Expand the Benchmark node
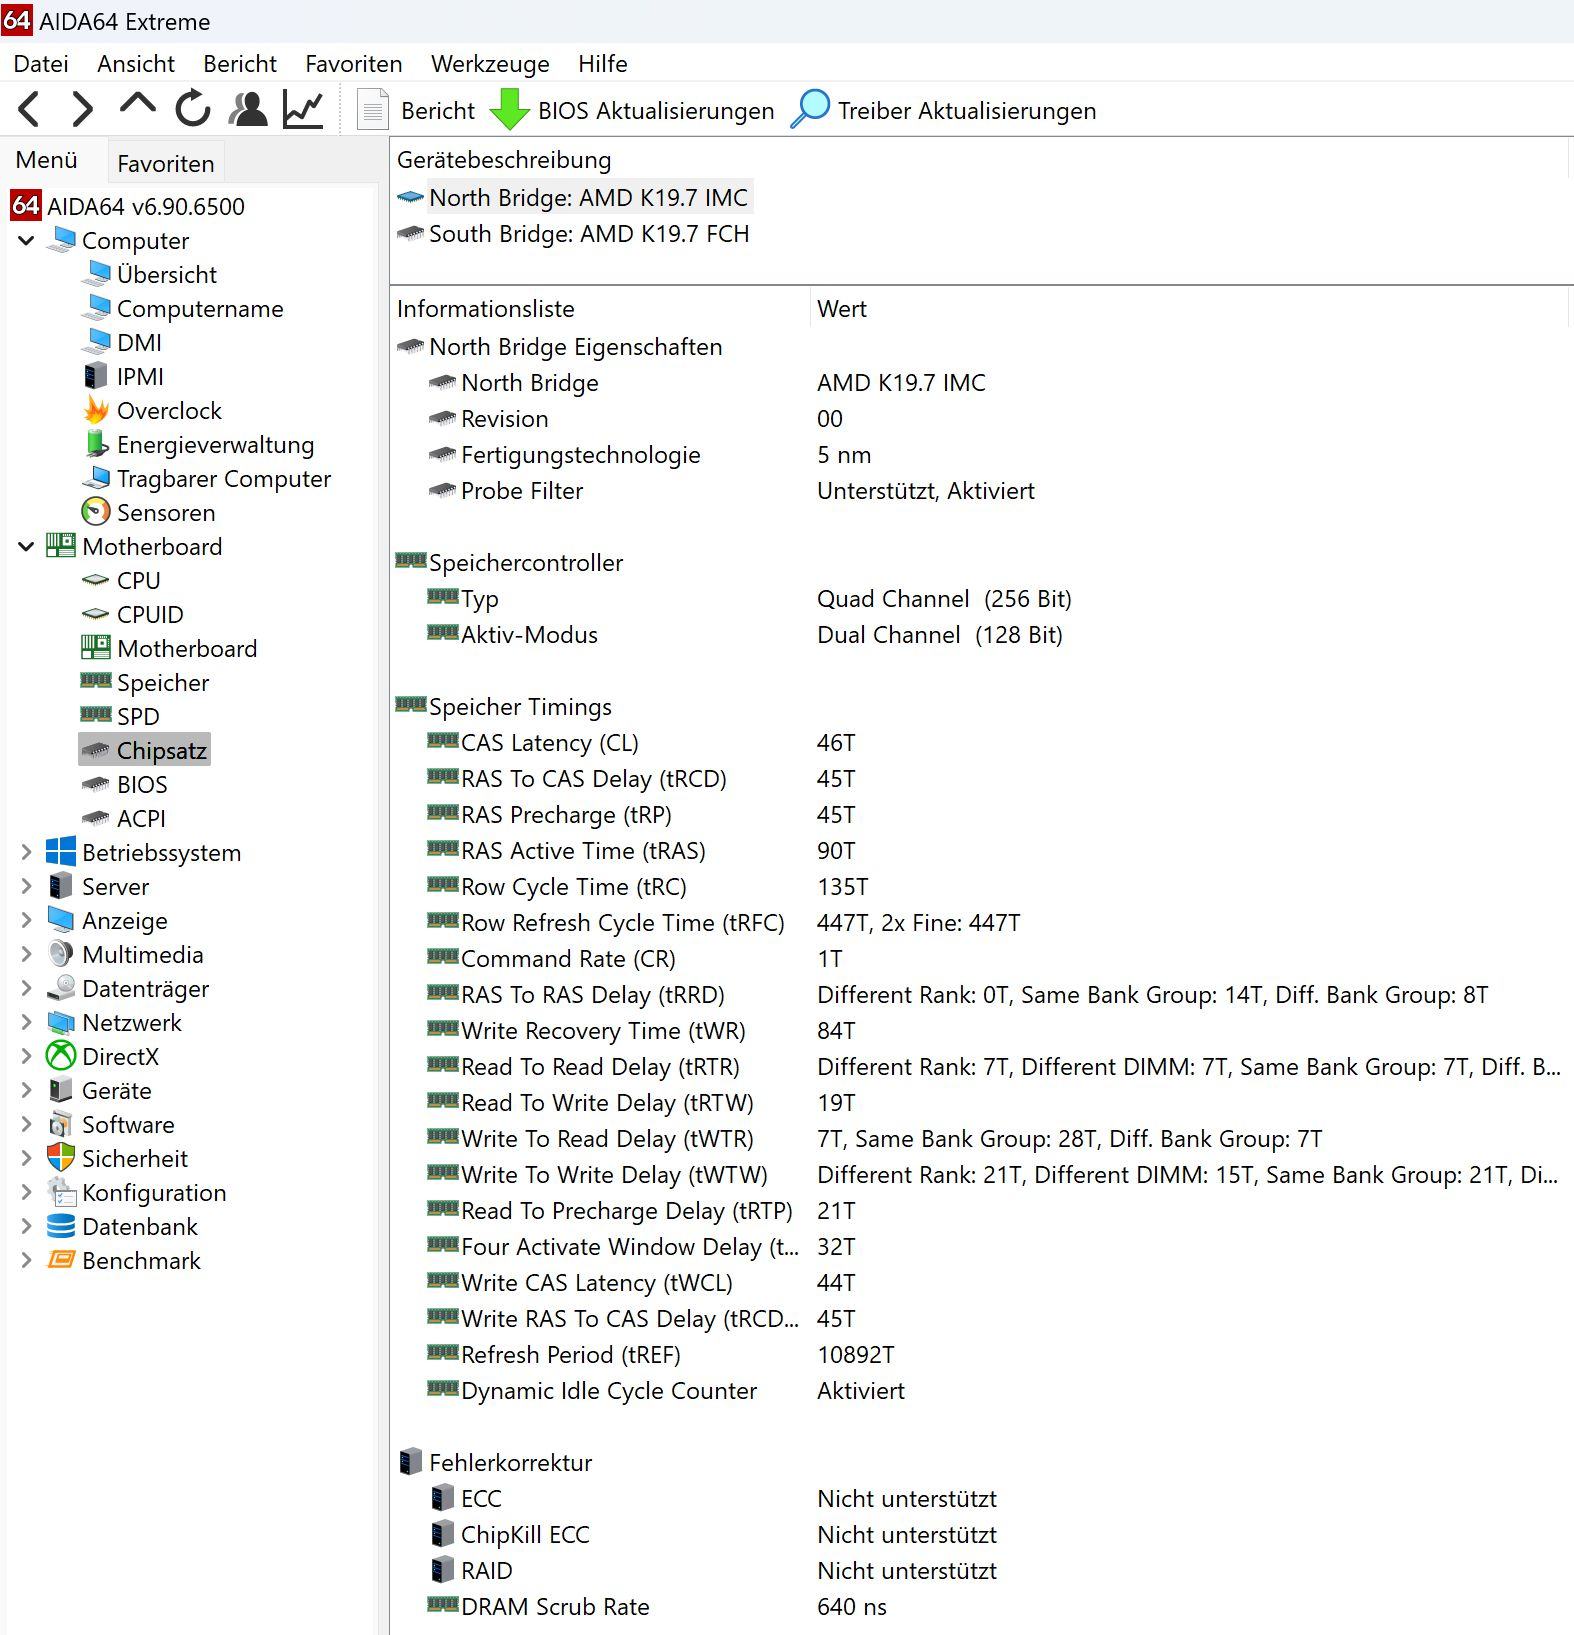1574x1635 pixels. coord(27,1261)
